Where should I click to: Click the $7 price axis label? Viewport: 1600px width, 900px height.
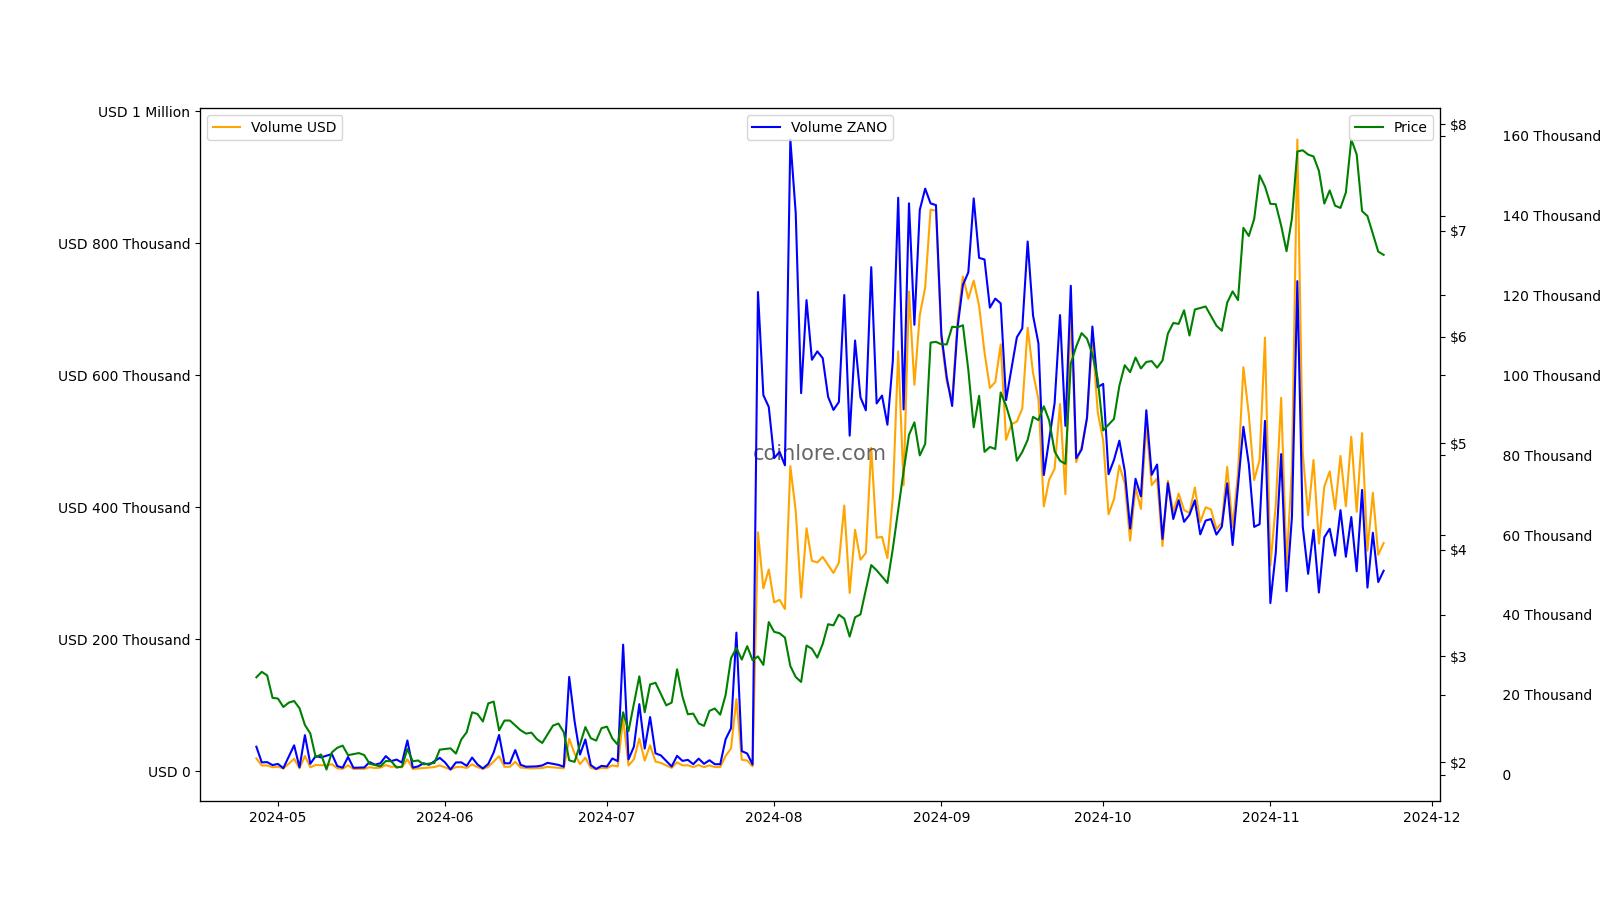point(1458,231)
